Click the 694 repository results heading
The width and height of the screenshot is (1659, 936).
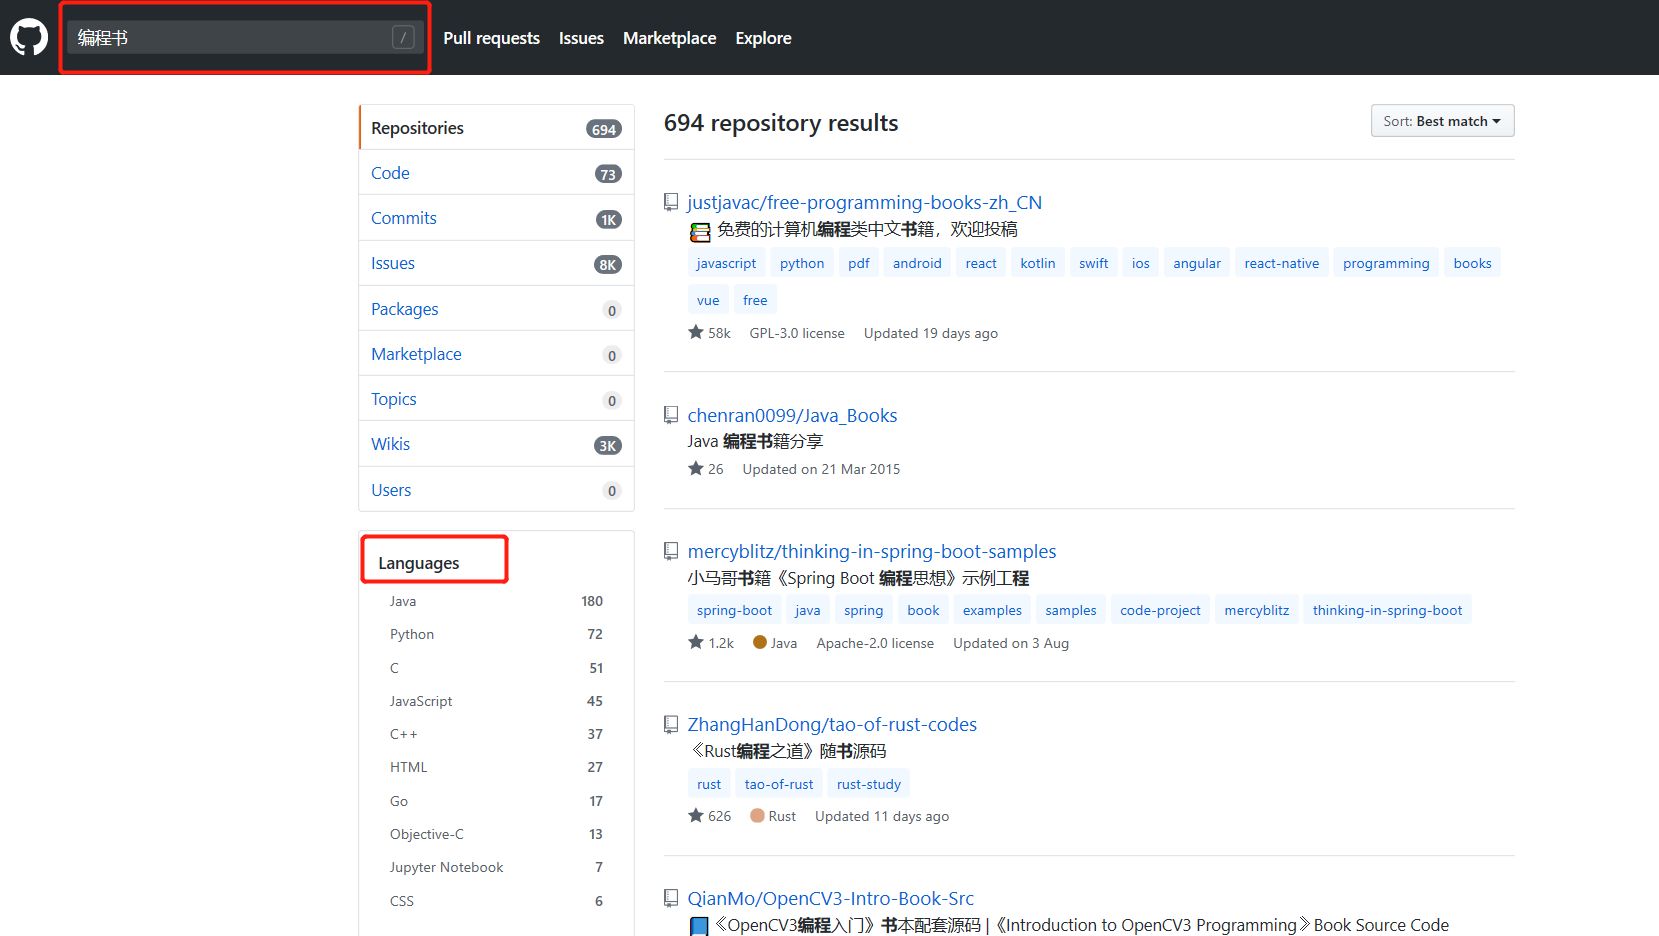(x=781, y=123)
